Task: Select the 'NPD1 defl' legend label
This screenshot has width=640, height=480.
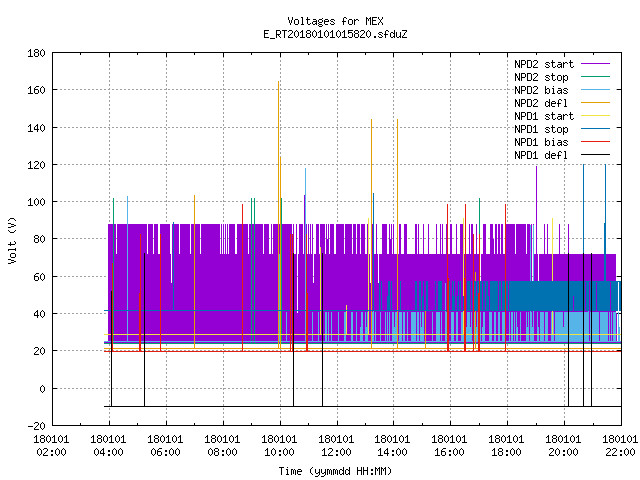Action: click(541, 156)
